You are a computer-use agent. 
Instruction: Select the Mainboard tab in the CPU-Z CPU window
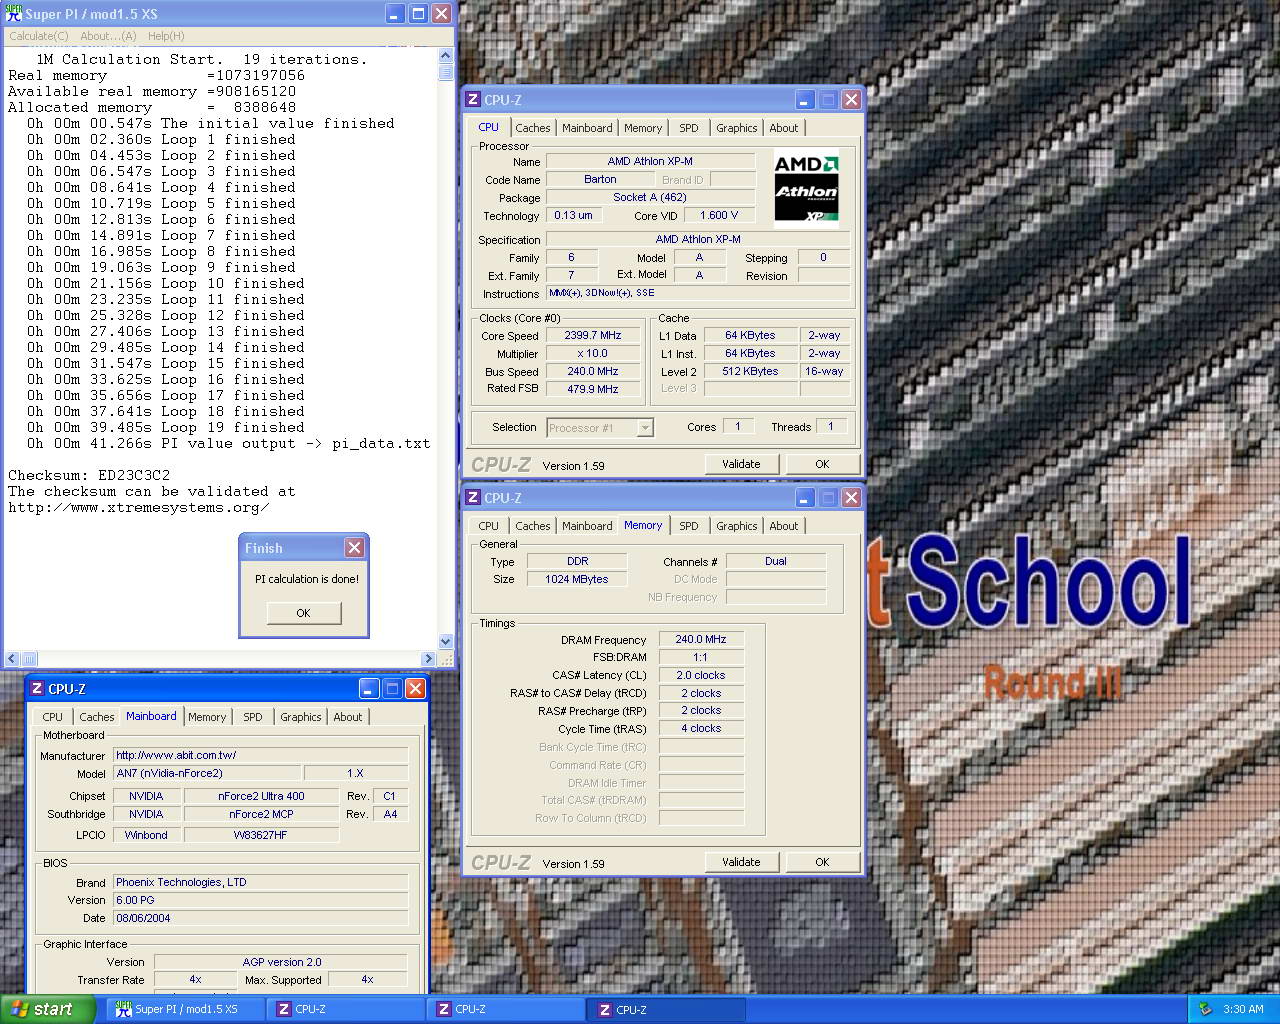(587, 128)
